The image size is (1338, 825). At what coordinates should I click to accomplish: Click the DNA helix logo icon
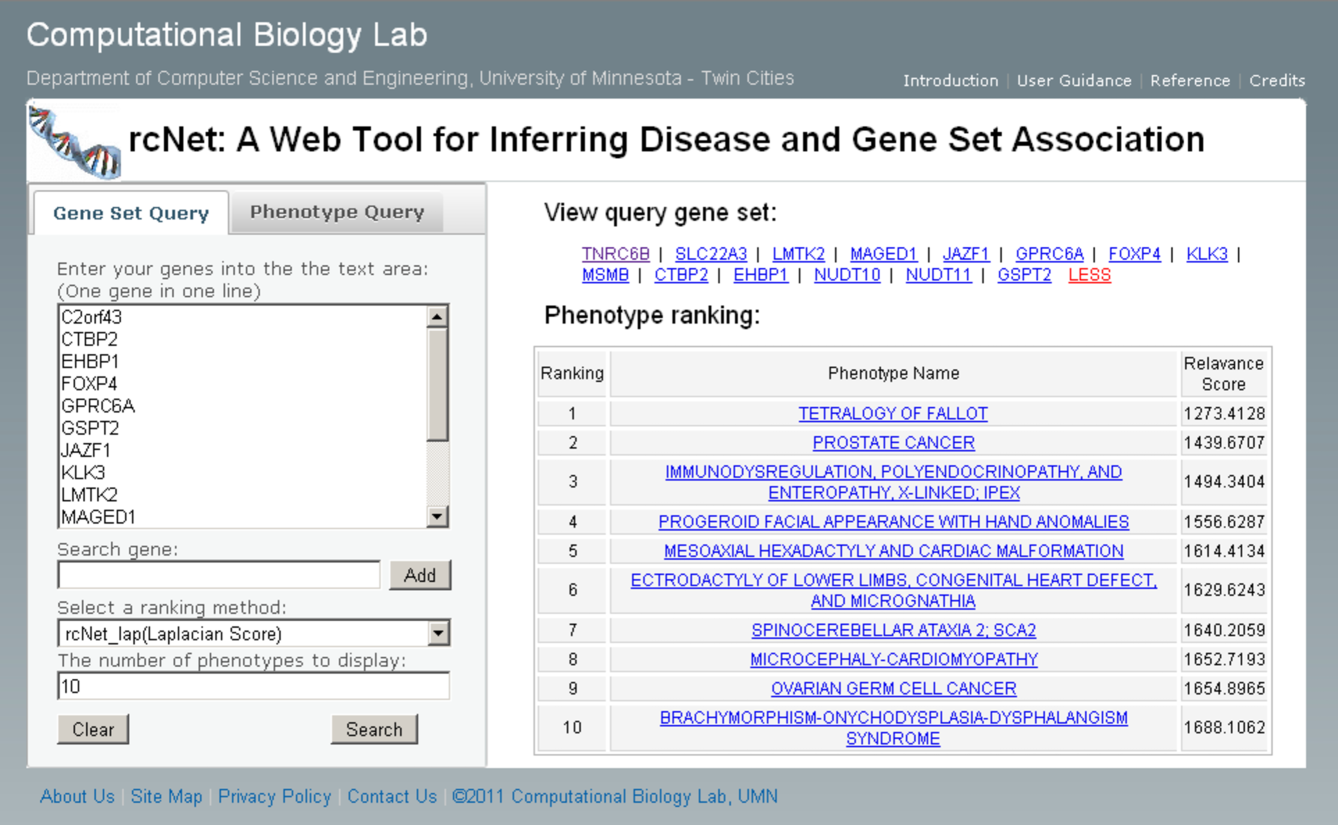(x=75, y=142)
